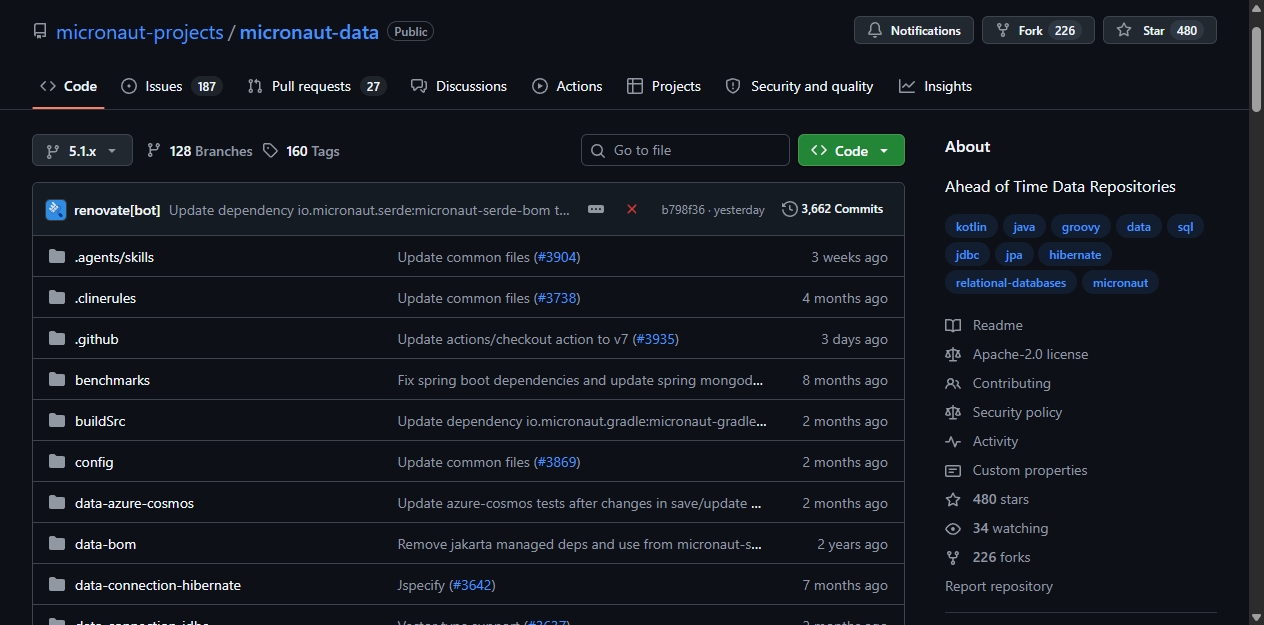Click the renovate[bot] avatar icon
This screenshot has width=1264, height=625.
point(56,209)
